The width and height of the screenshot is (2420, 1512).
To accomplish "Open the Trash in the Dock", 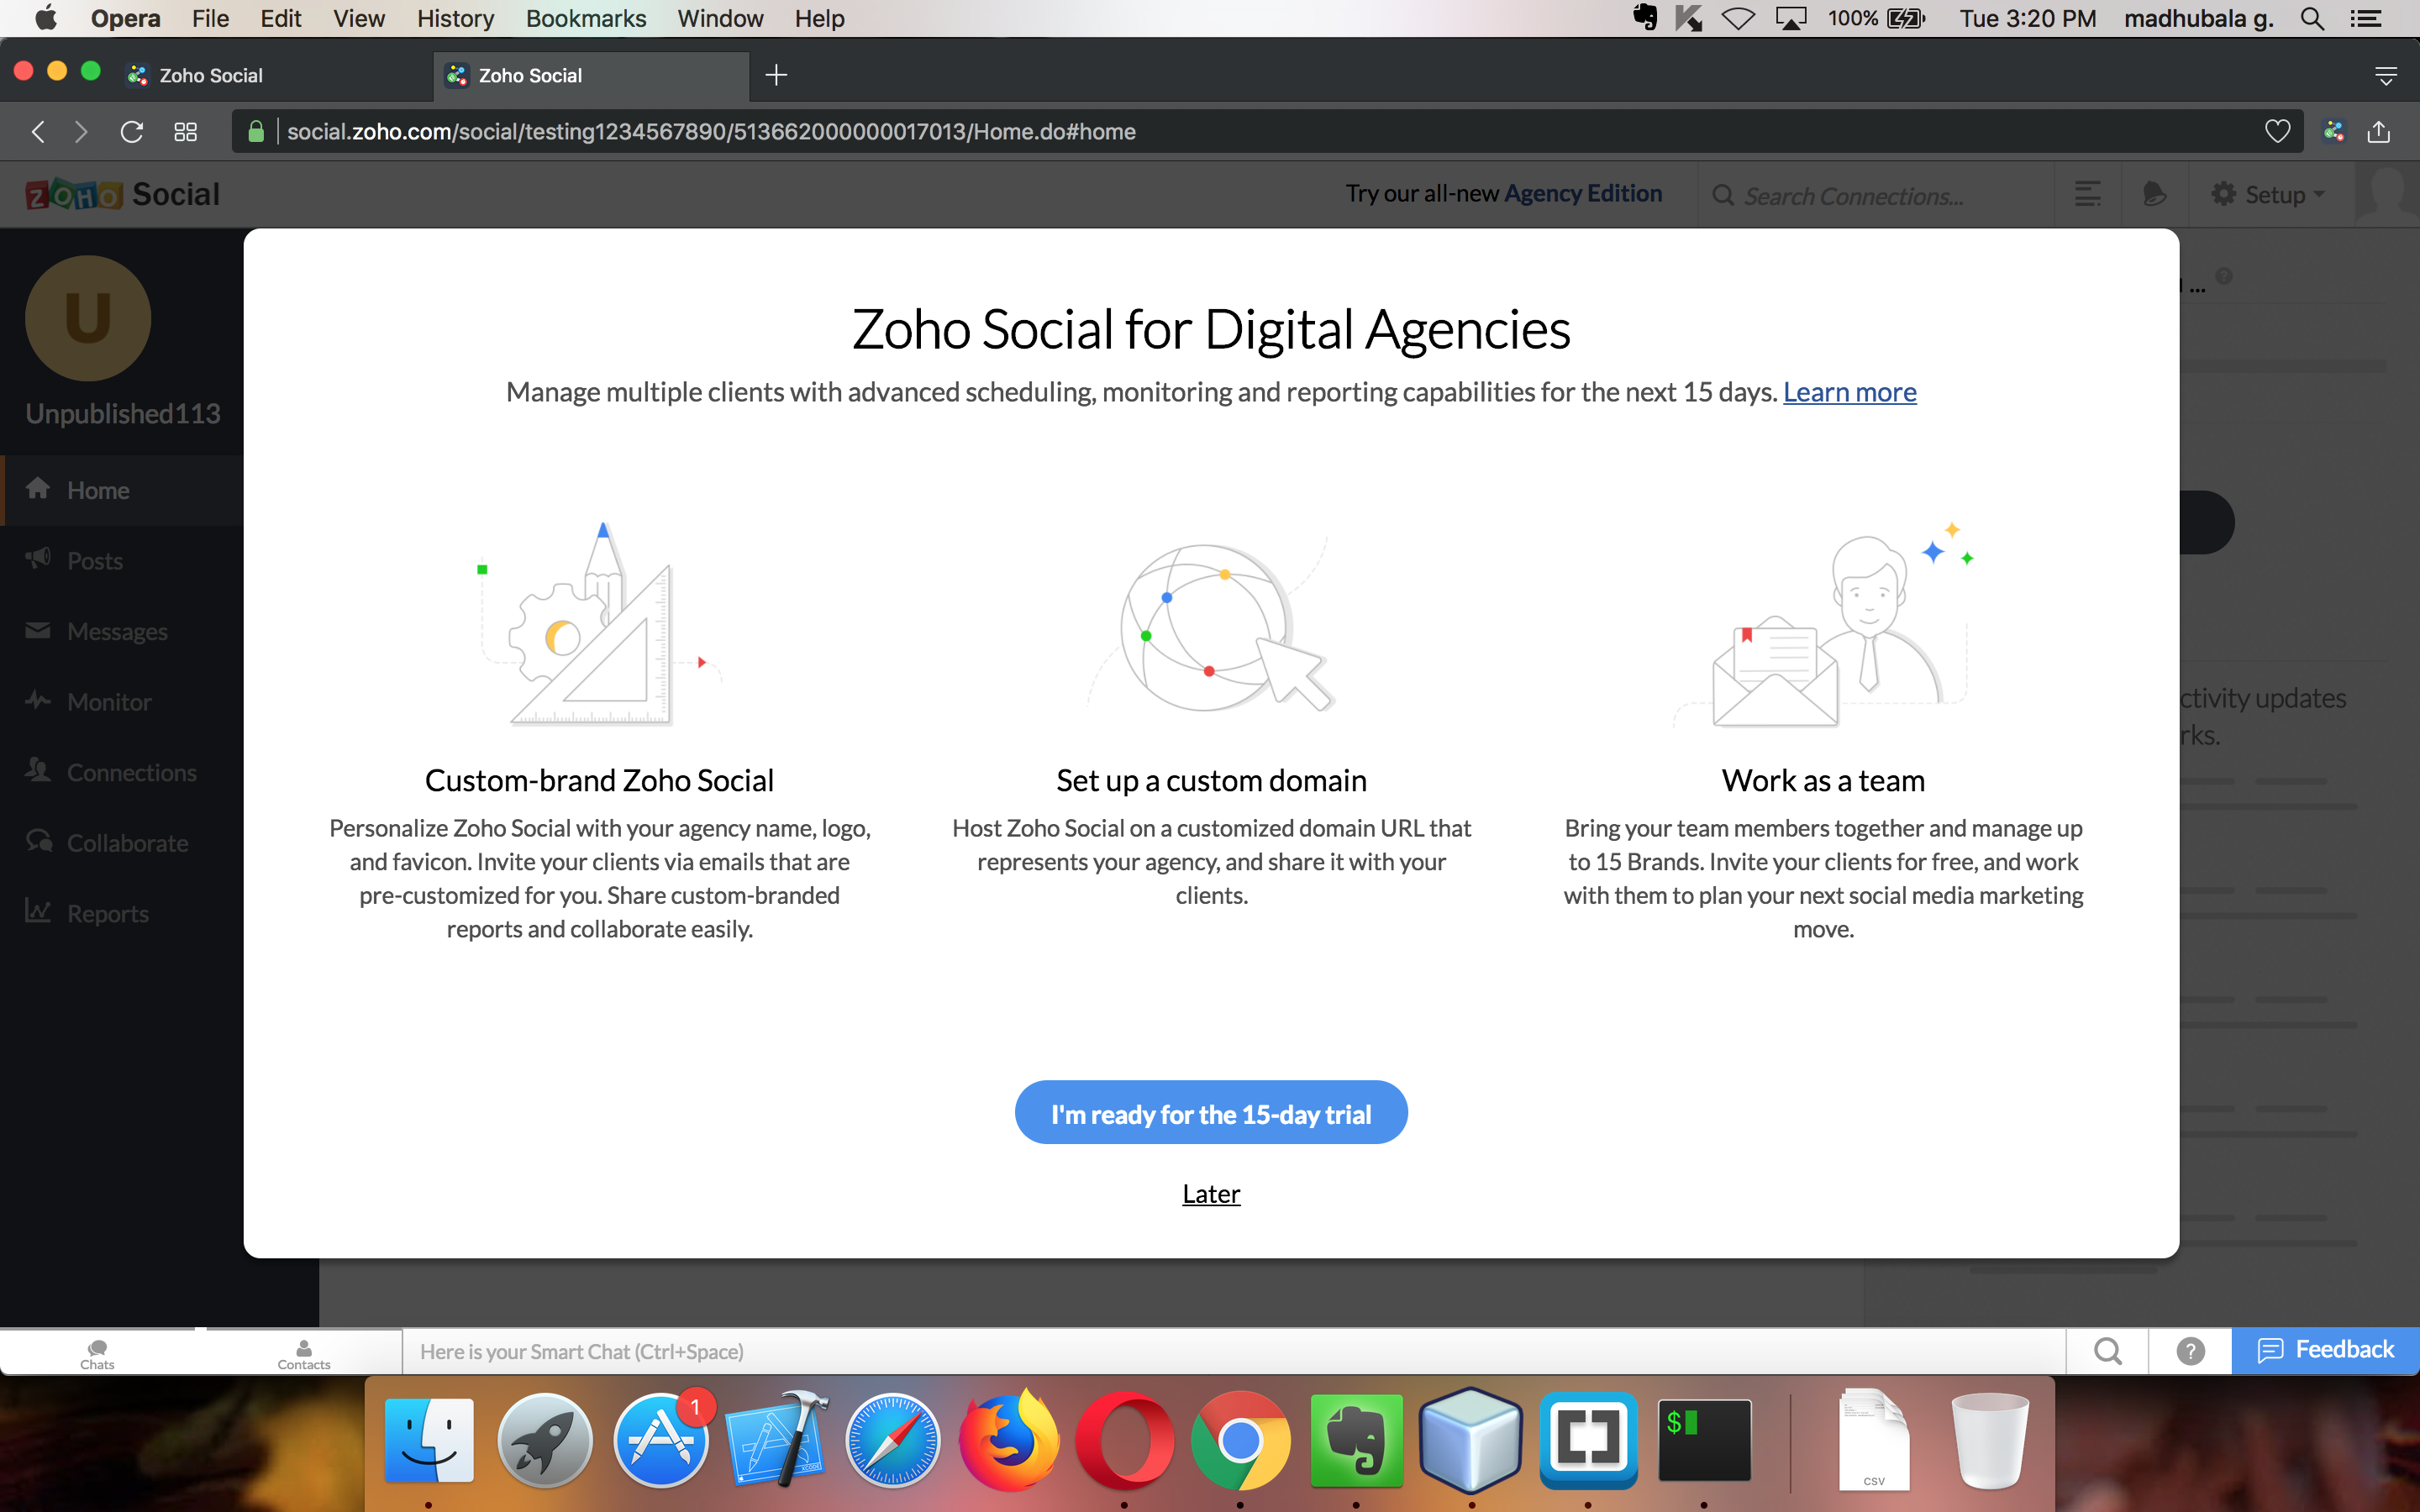I will pyautogui.click(x=1990, y=1441).
